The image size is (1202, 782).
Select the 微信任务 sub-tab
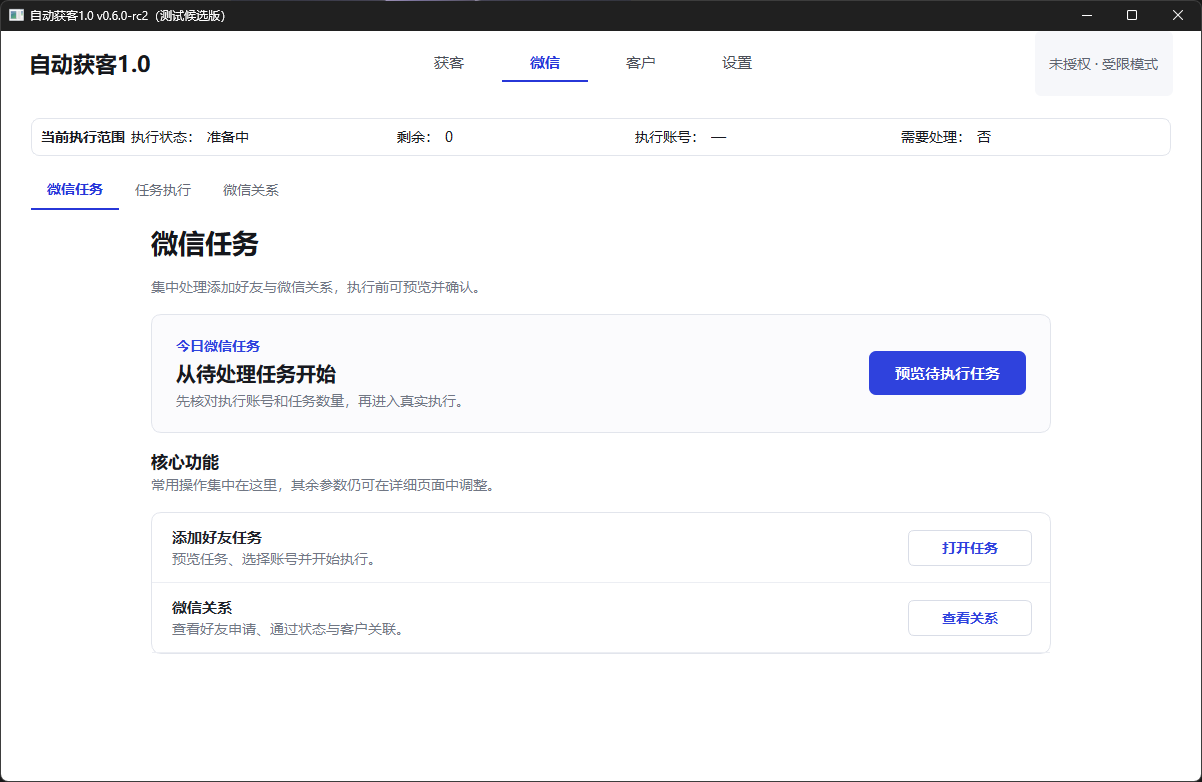pyautogui.click(x=75, y=189)
